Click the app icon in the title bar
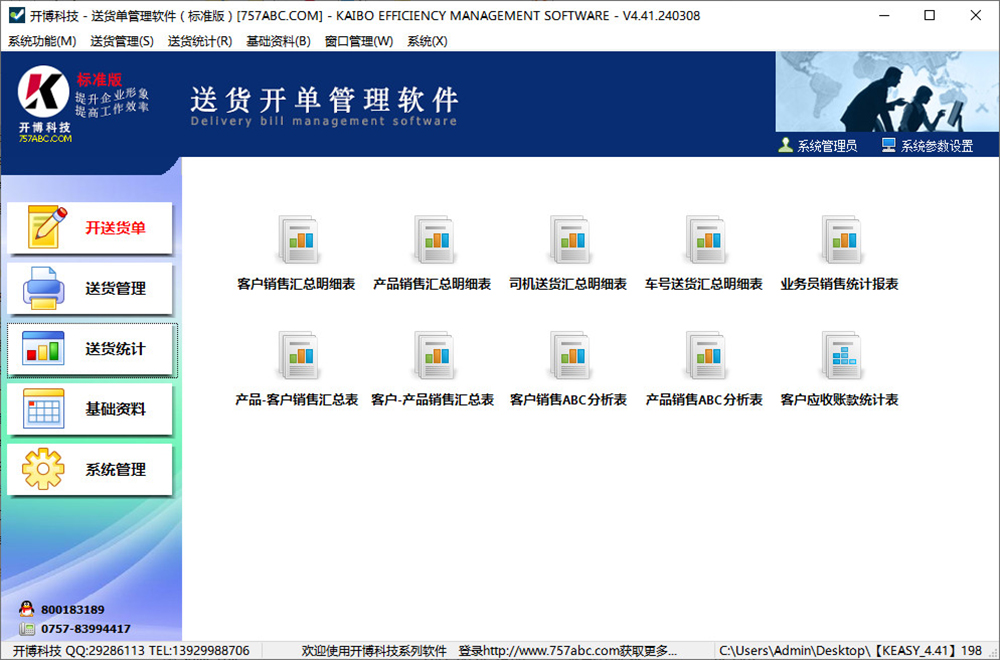The height and width of the screenshot is (660, 1000). coord(17,15)
